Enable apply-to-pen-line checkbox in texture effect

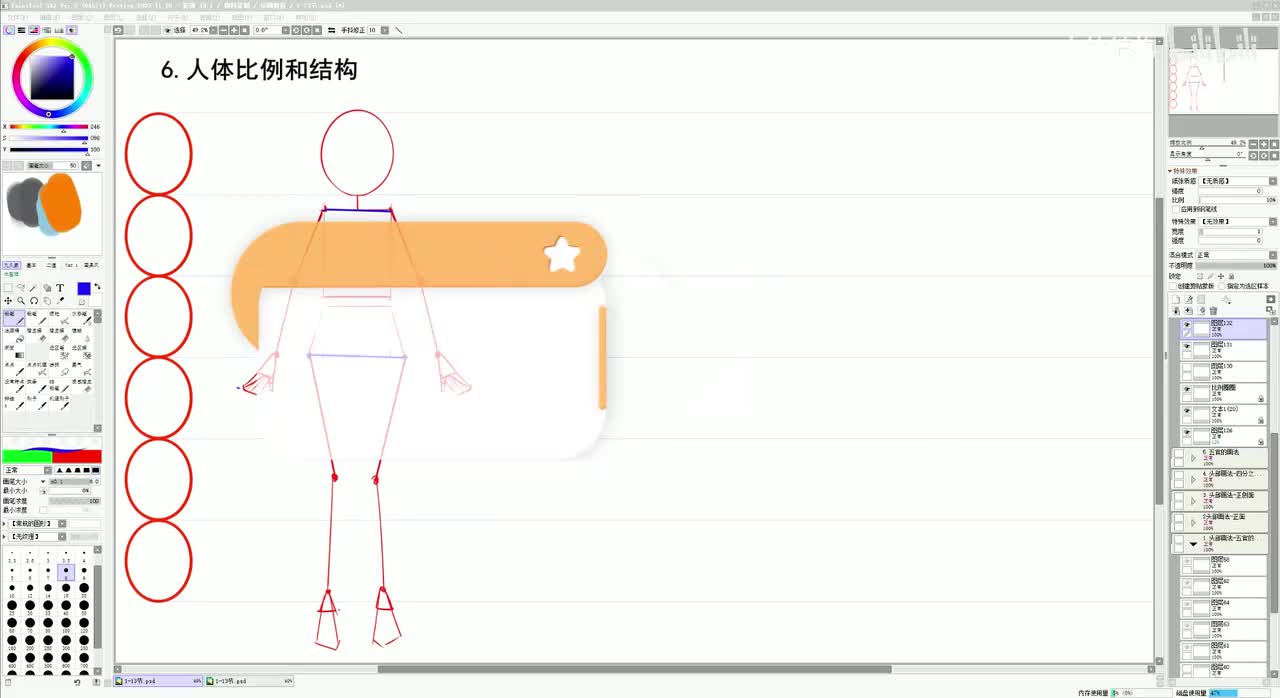click(x=1175, y=209)
